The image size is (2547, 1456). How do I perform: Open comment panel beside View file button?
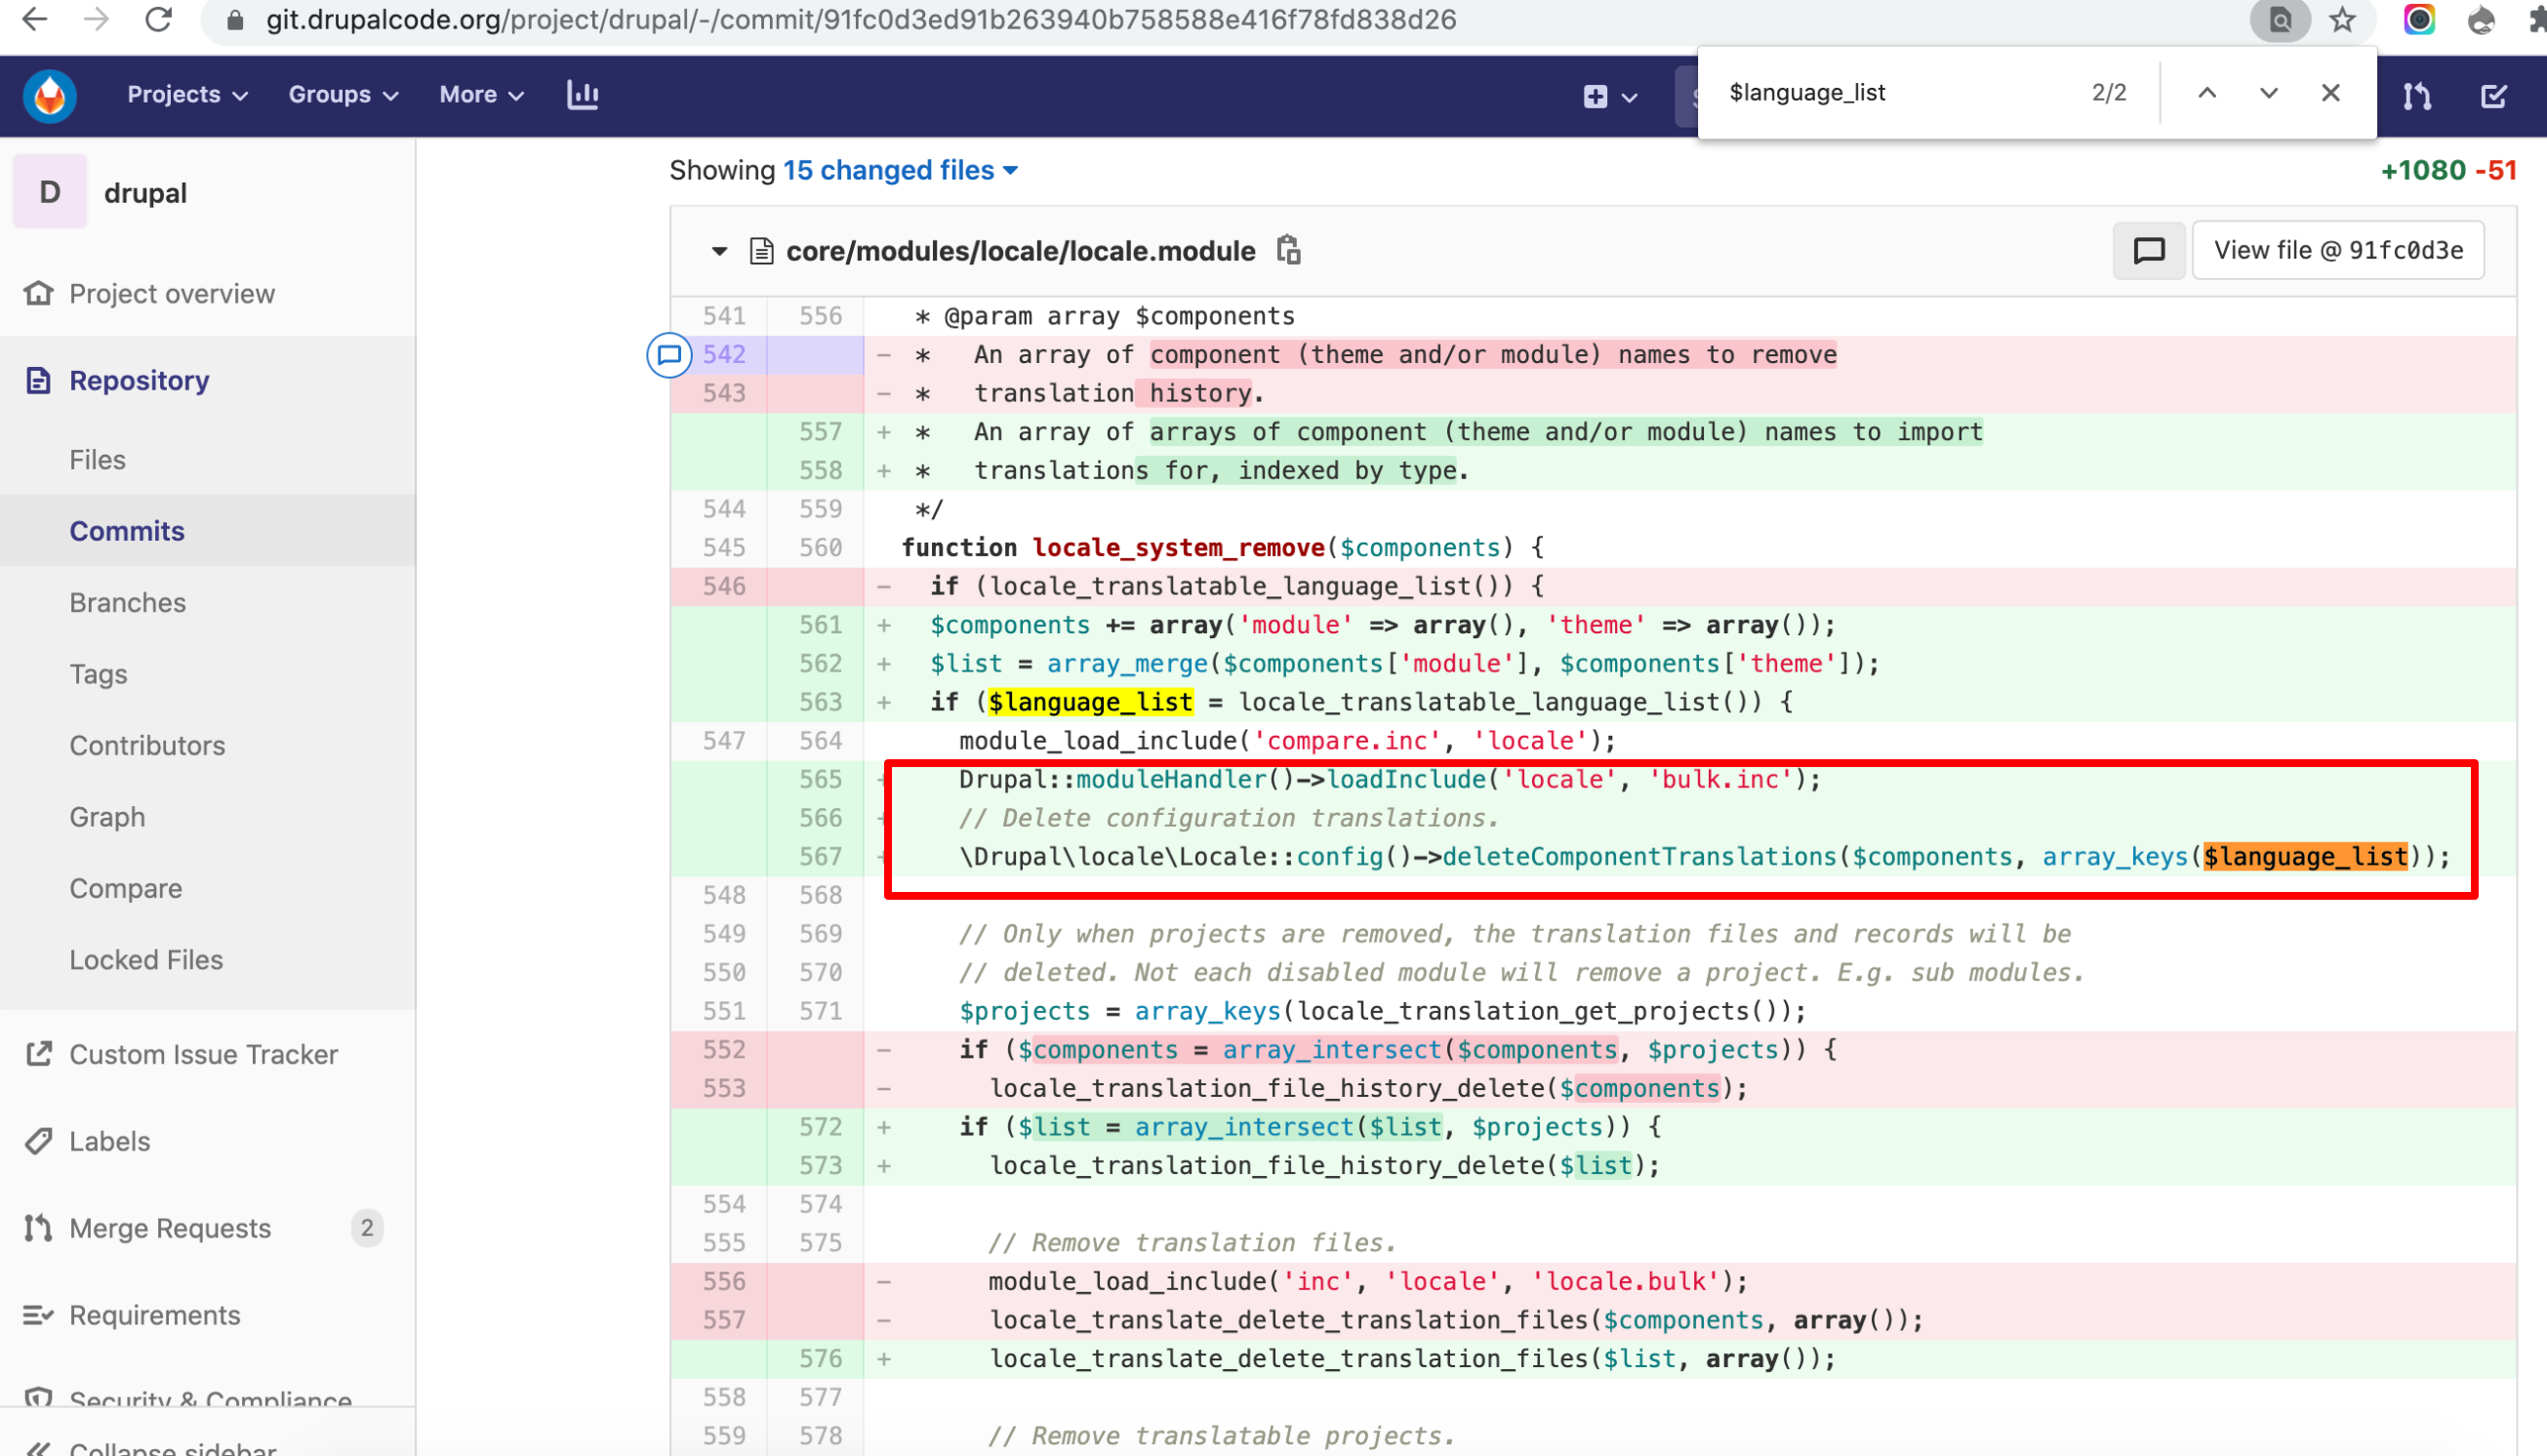click(2148, 250)
